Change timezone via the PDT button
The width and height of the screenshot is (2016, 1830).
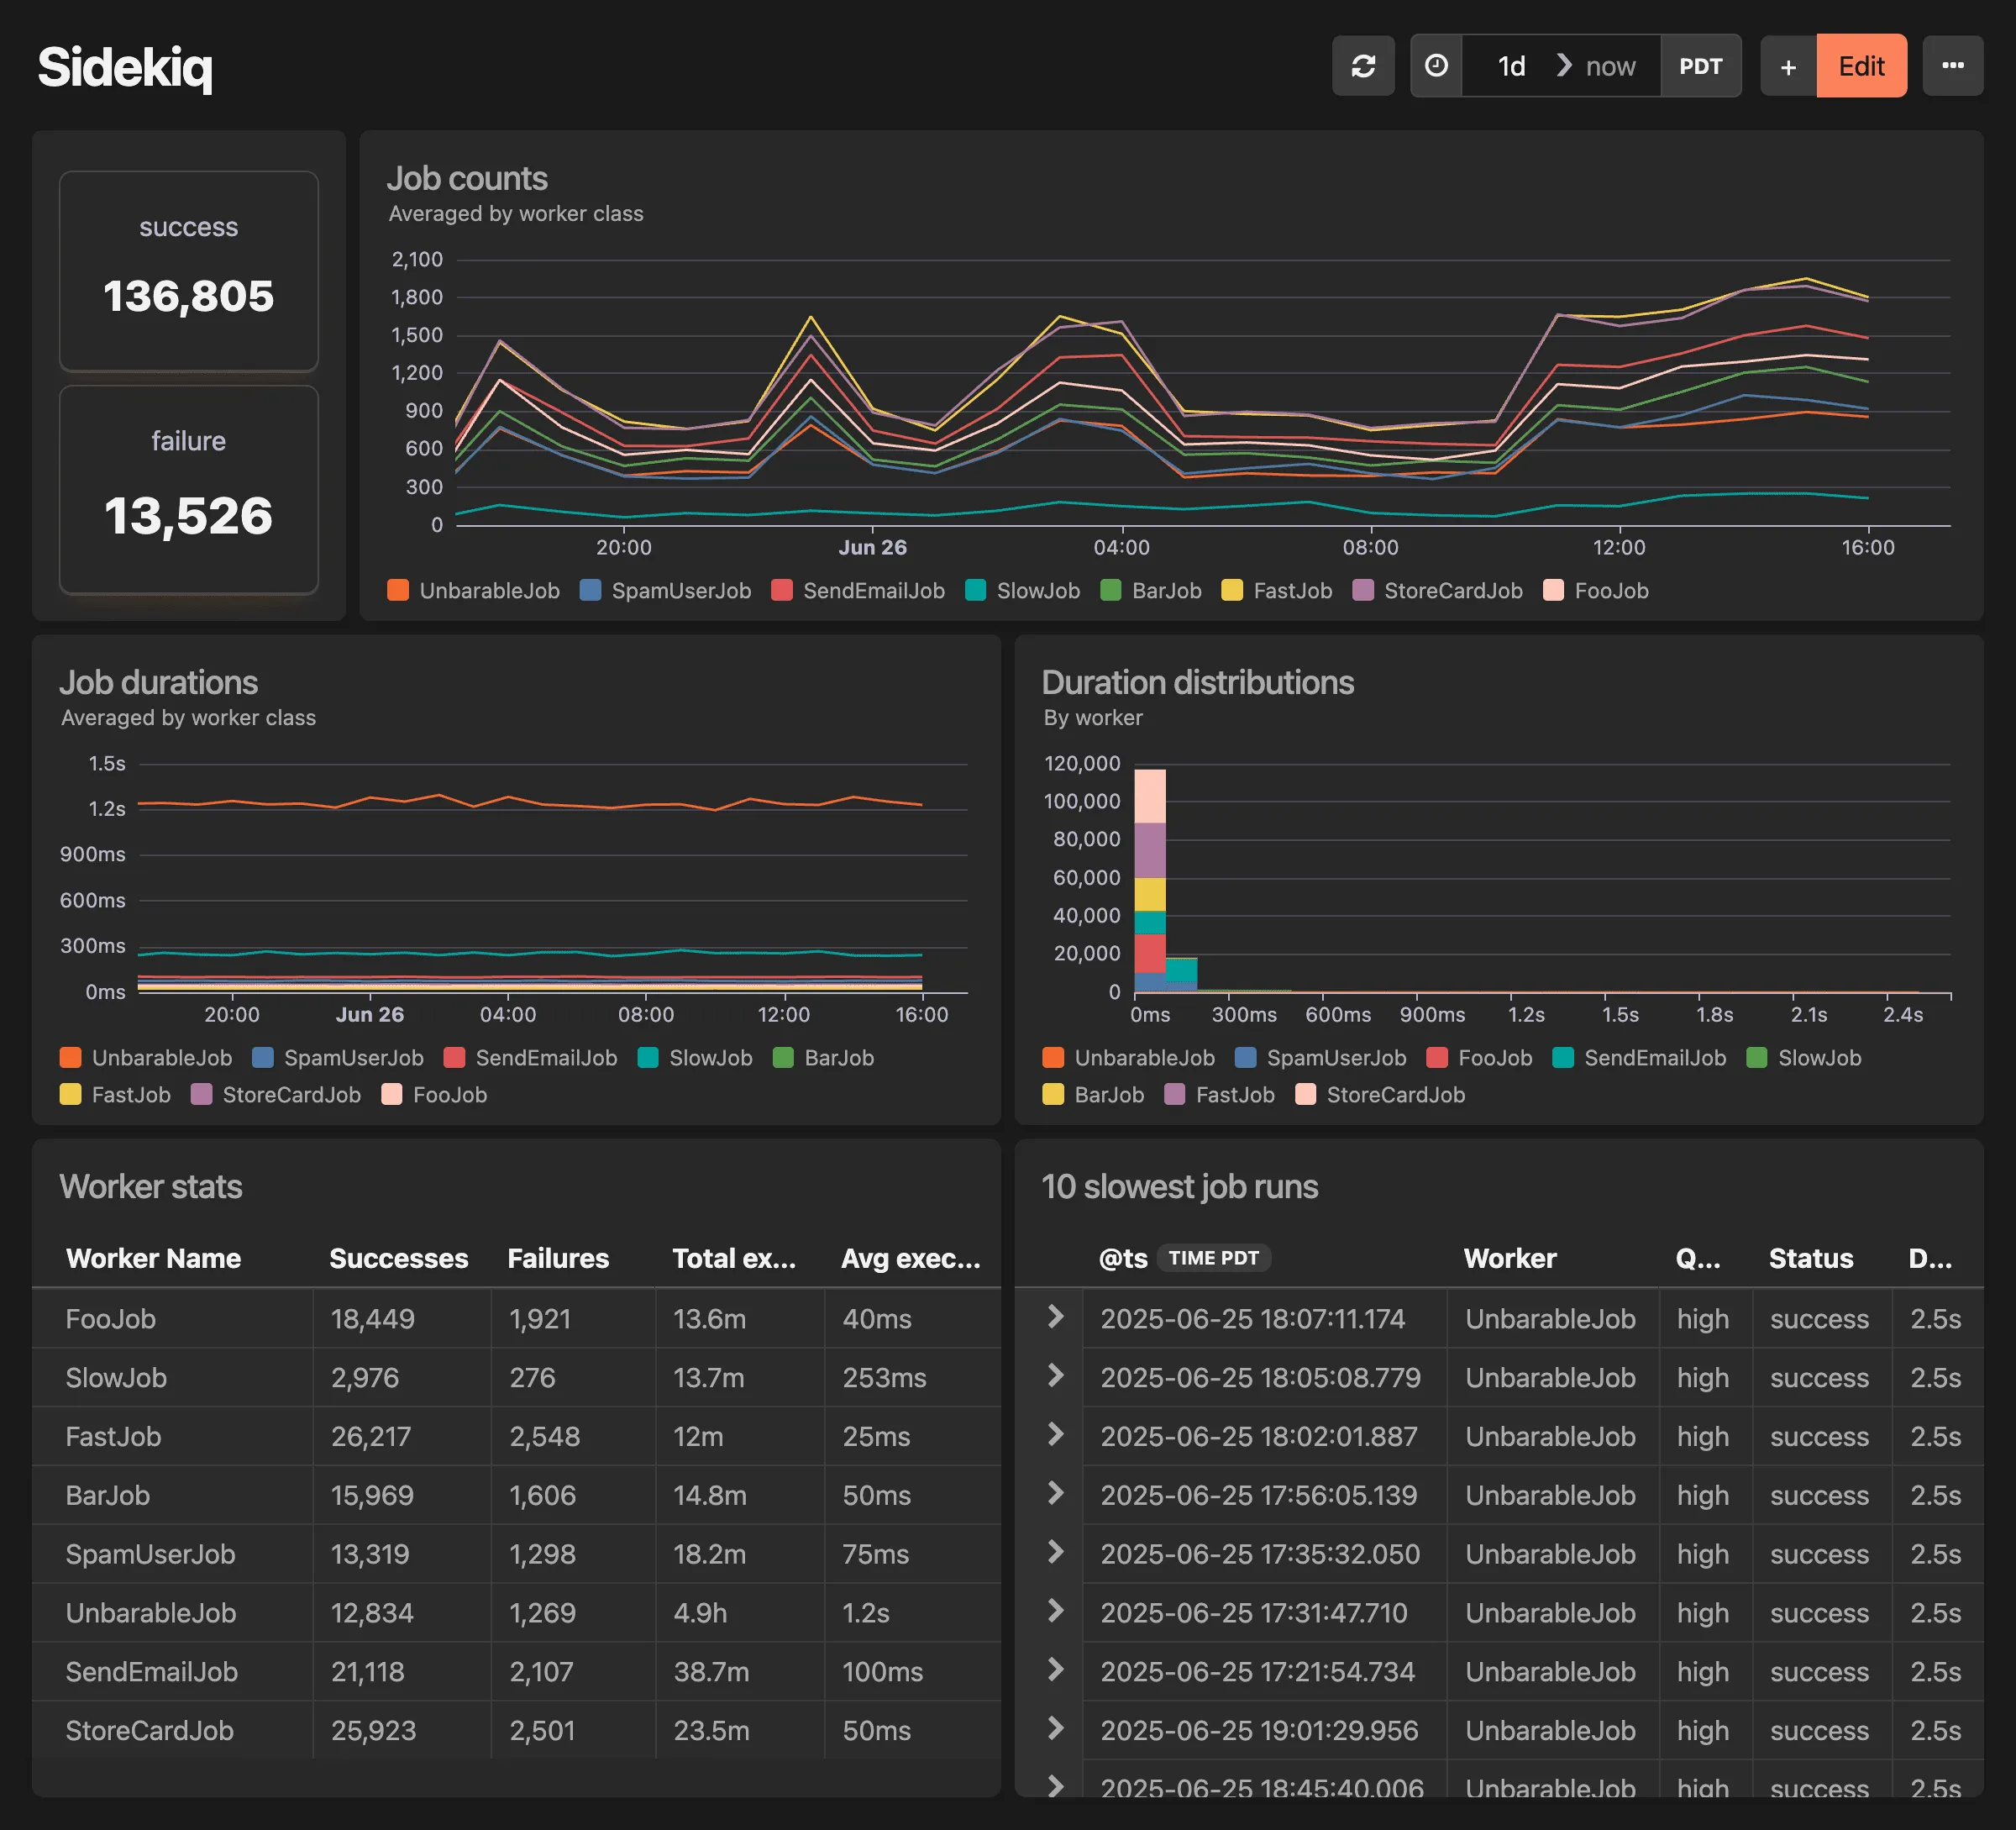(x=1700, y=65)
